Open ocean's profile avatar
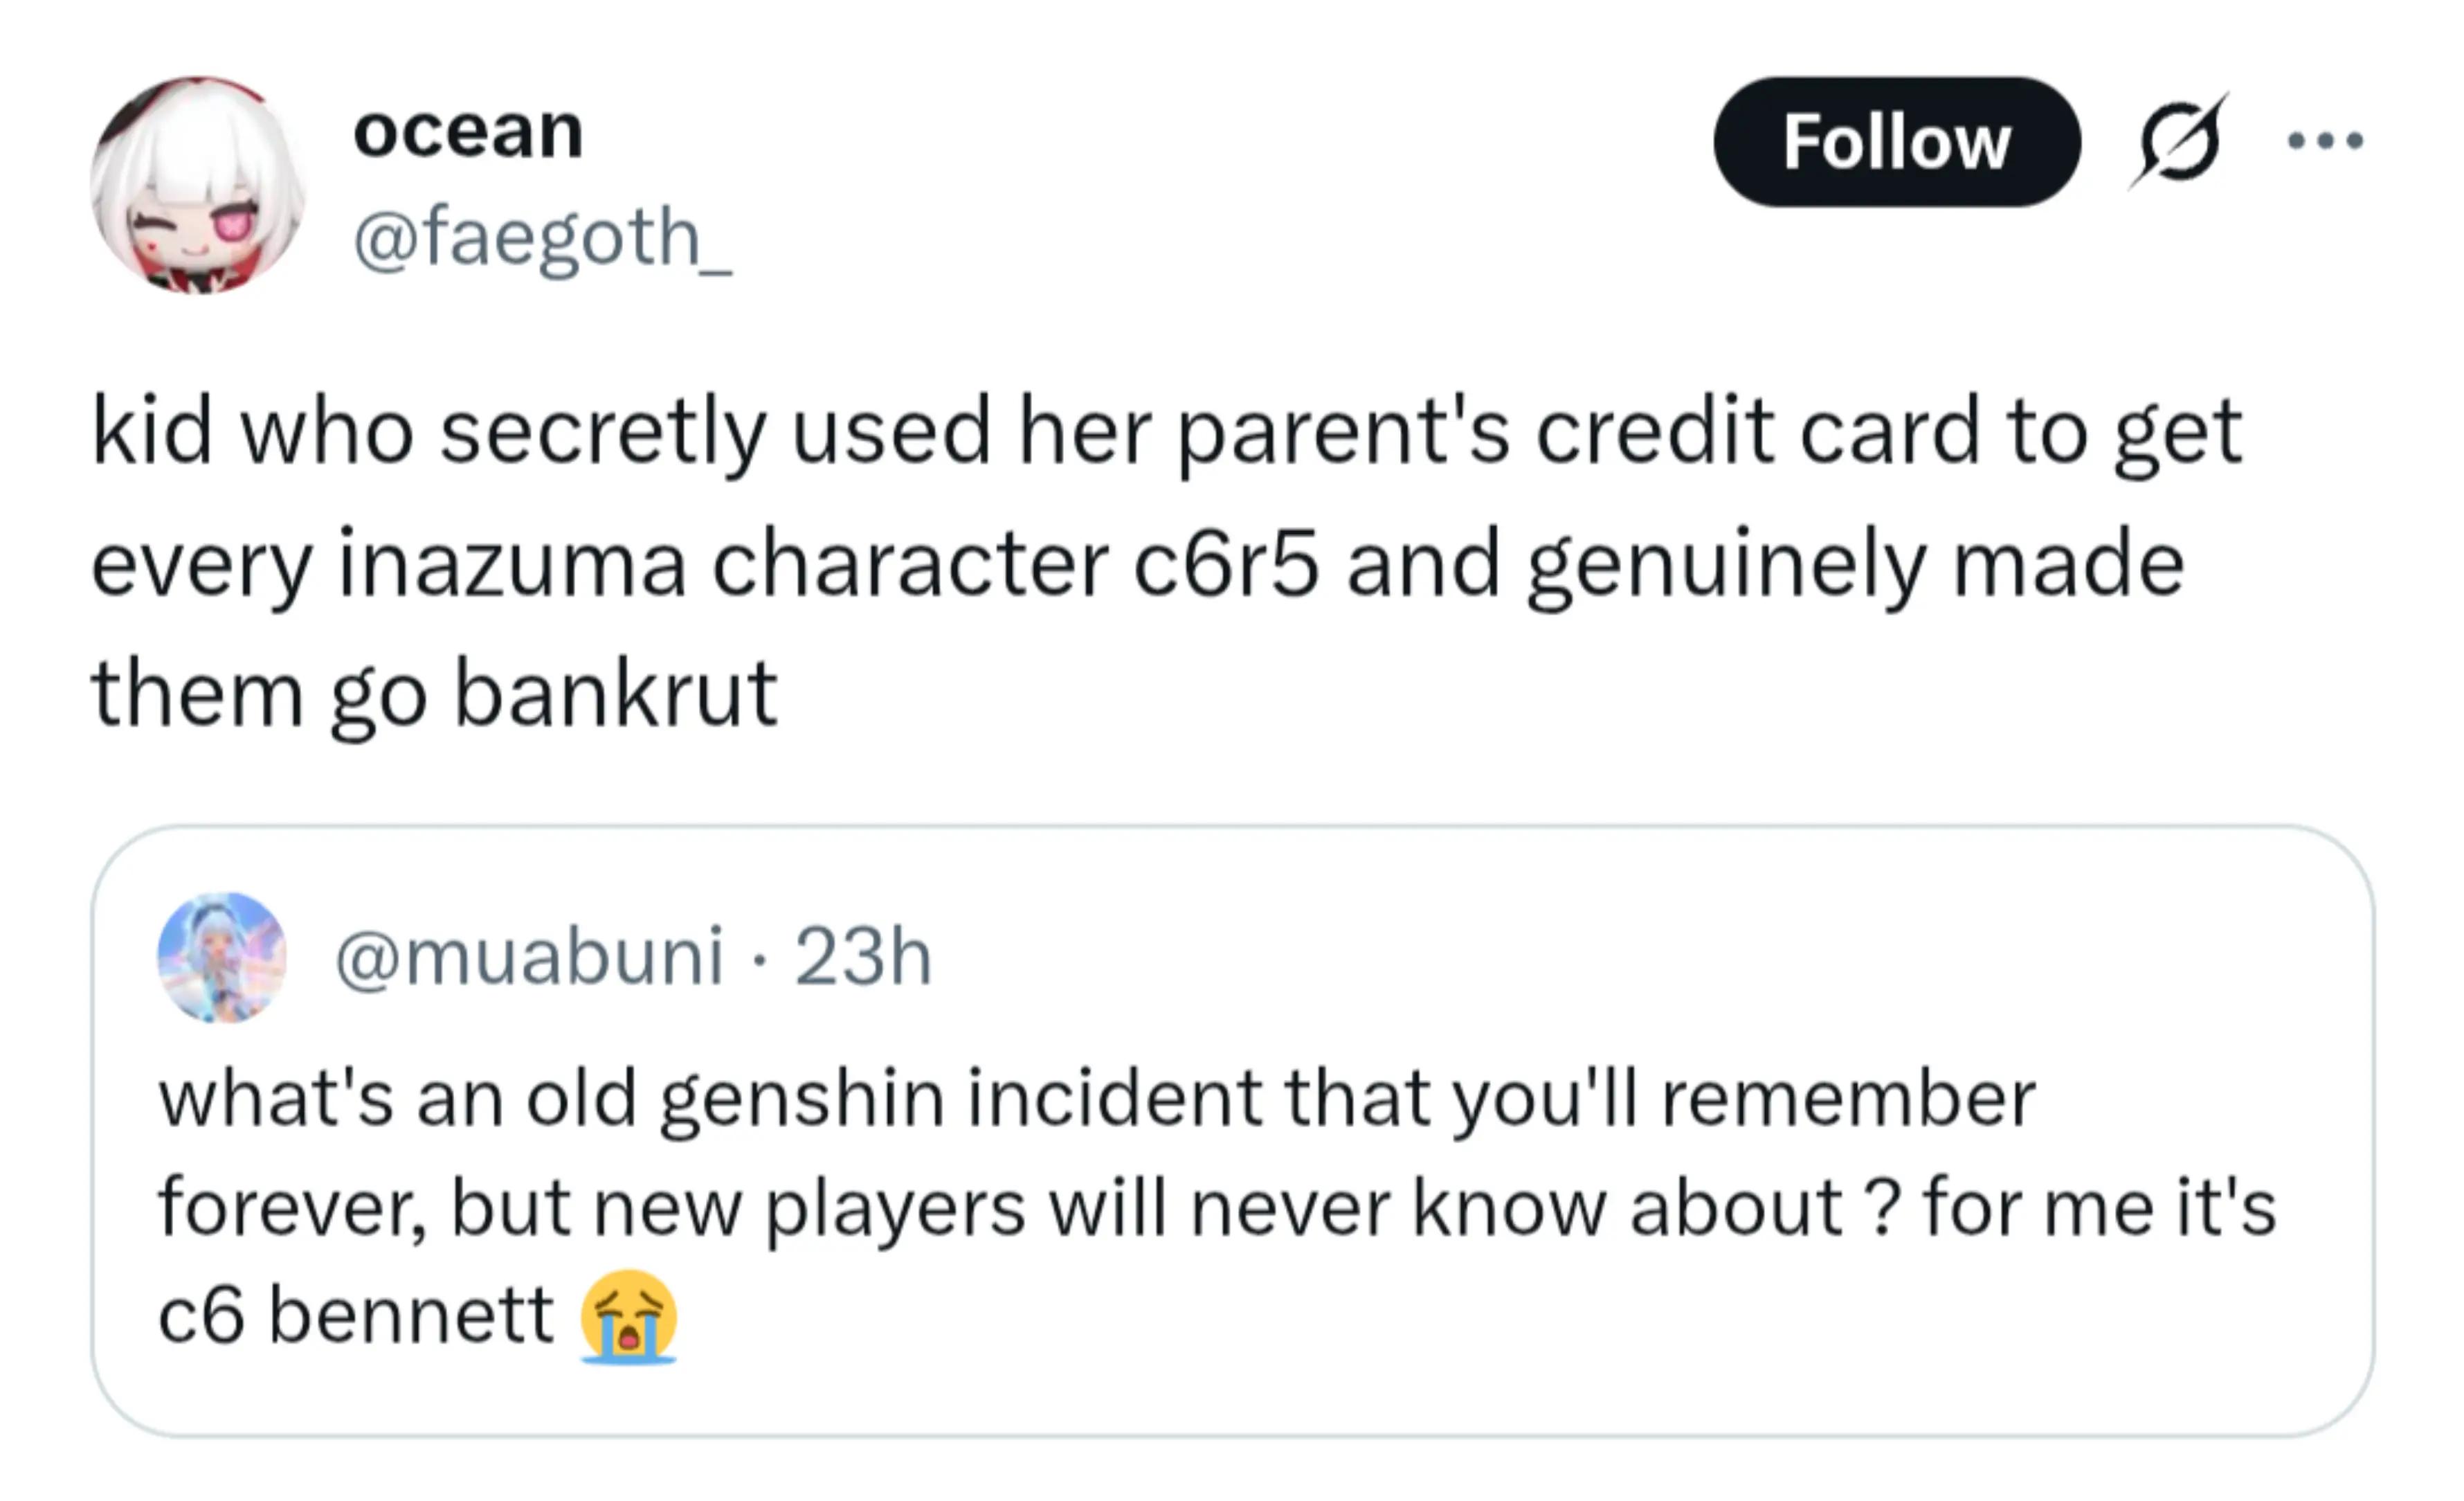Image resolution: width=2464 pixels, height=1501 pixels. [x=198, y=185]
